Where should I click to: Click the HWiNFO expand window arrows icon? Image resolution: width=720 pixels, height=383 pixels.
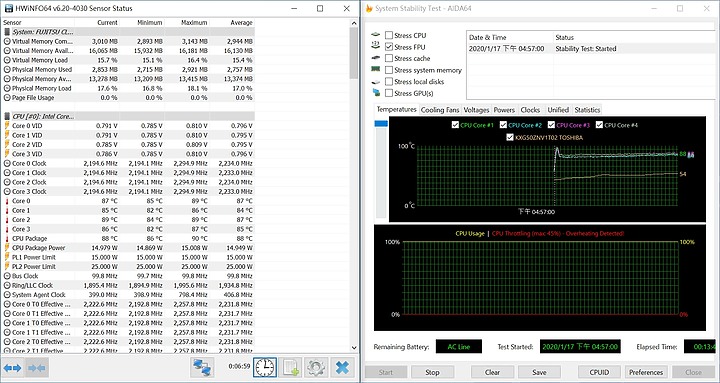tap(12, 367)
